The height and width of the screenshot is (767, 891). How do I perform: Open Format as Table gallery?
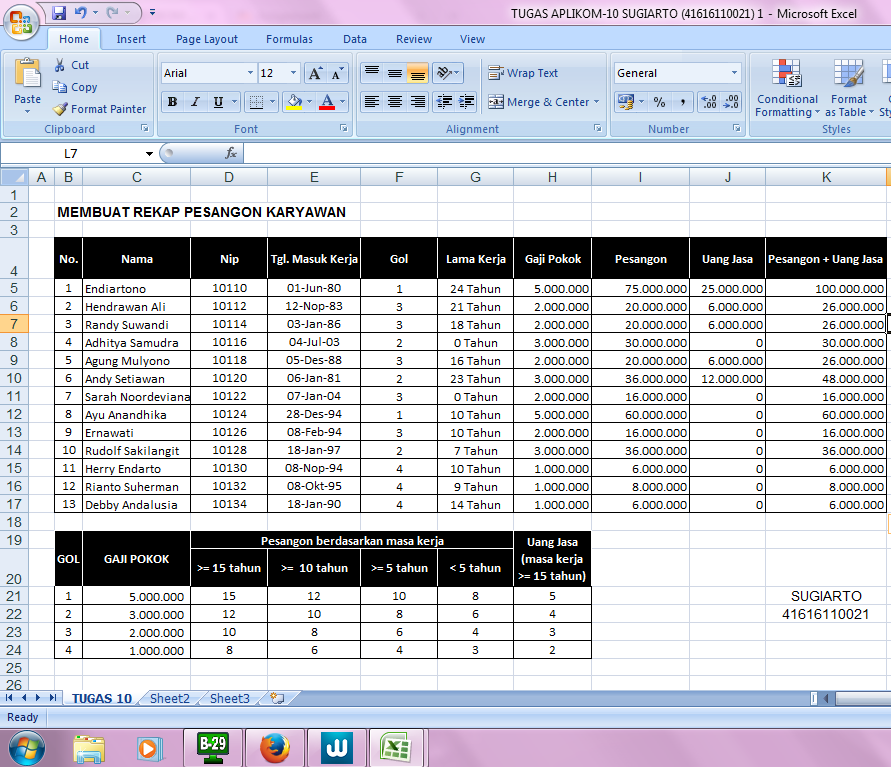849,88
